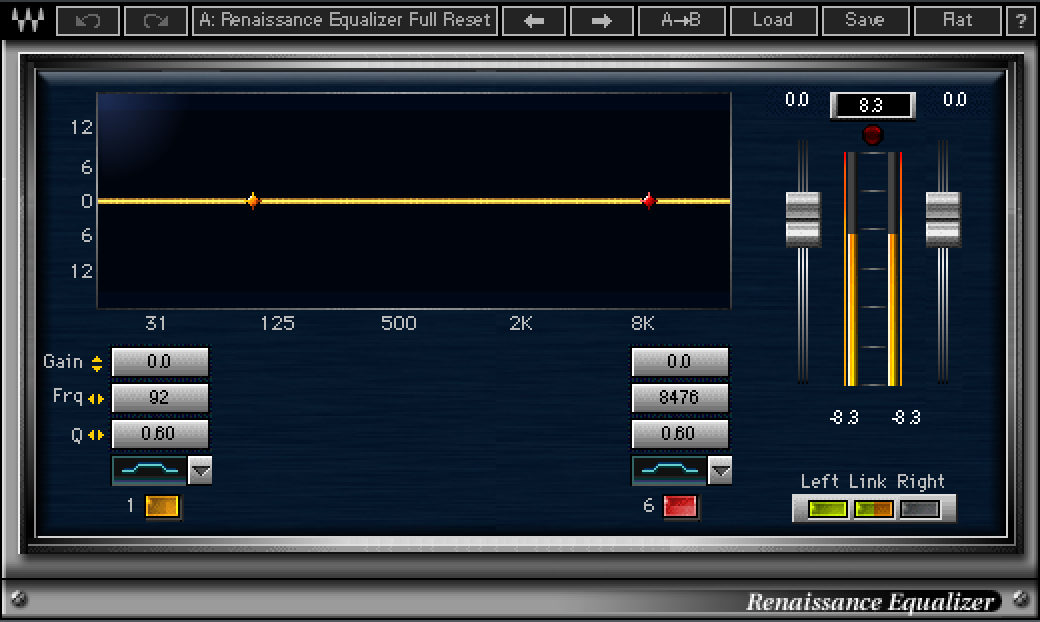Screen dimensions: 1040x622
Task: Select band 1 orange marker on graph
Action: tap(253, 200)
